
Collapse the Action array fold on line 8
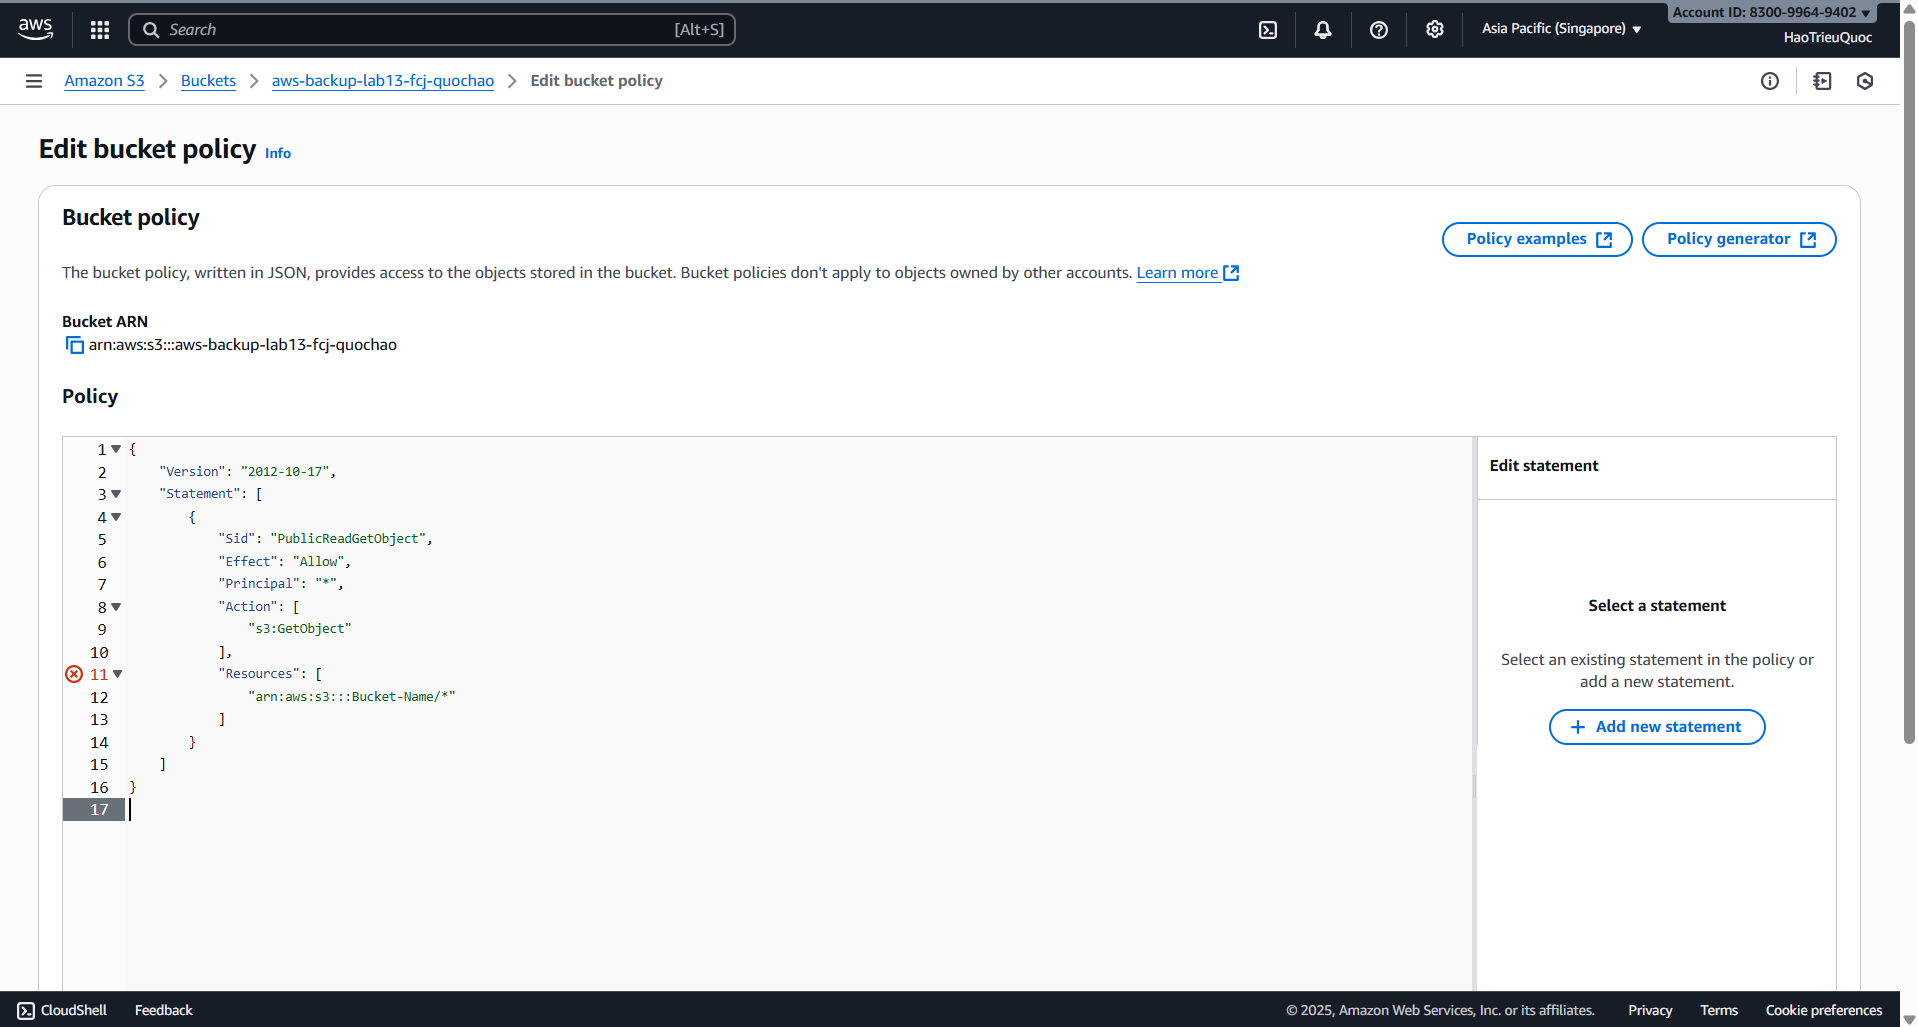coord(116,607)
